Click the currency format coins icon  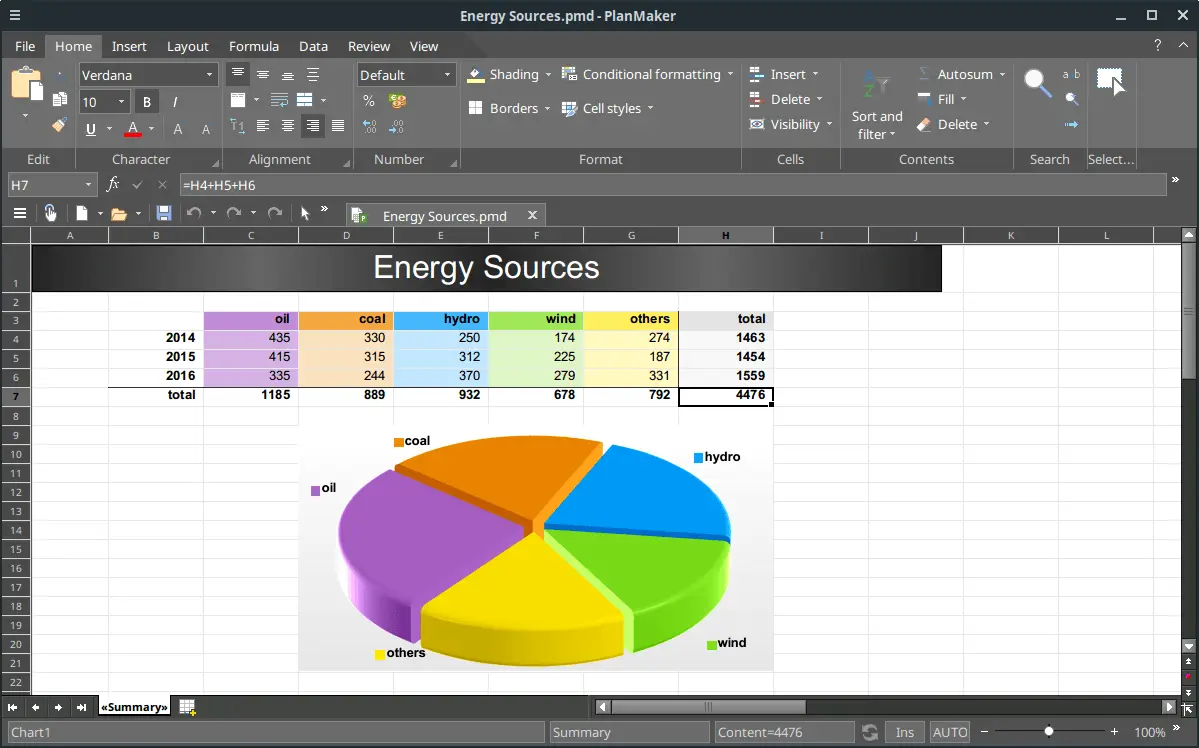397,101
